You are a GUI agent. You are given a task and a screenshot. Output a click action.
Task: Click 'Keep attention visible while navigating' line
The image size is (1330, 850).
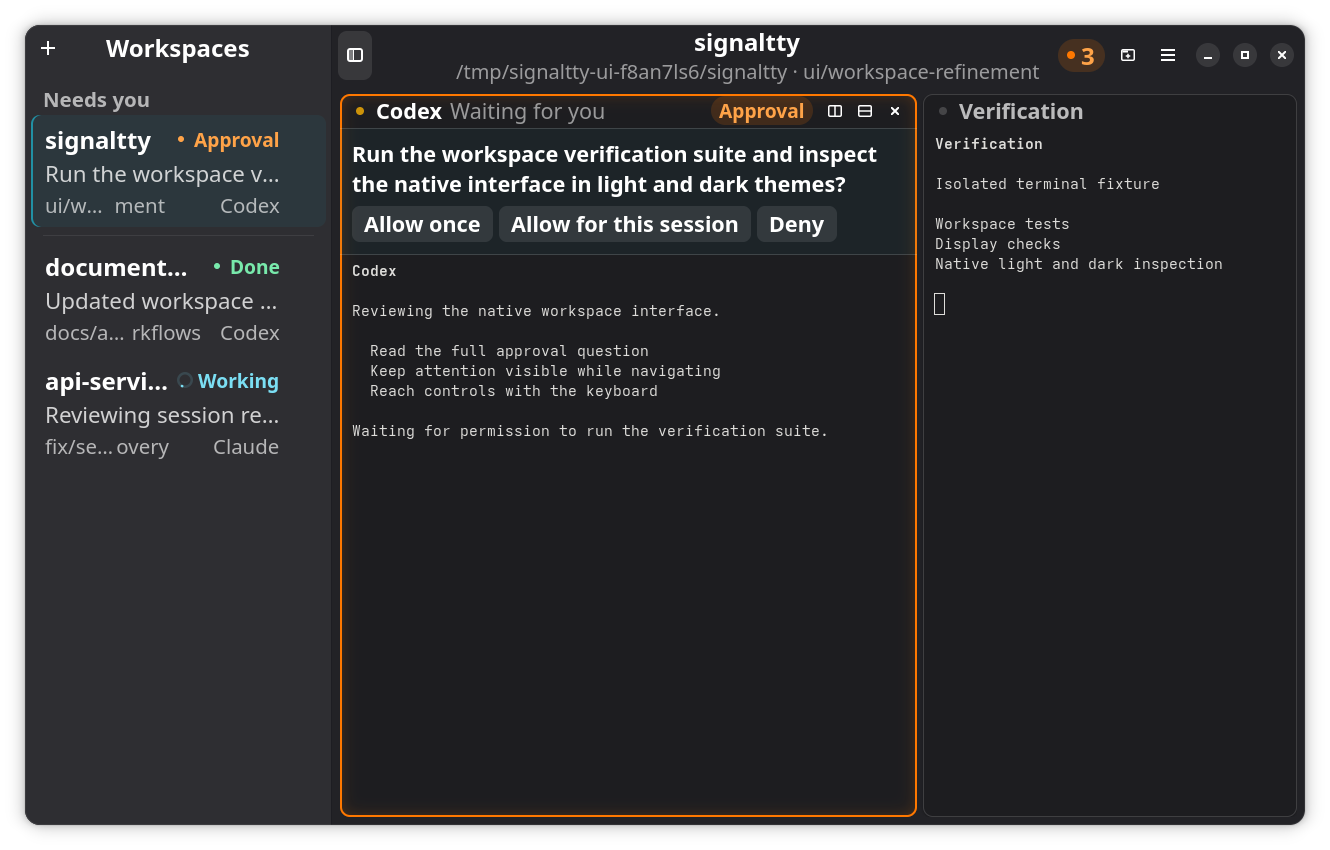tap(545, 371)
